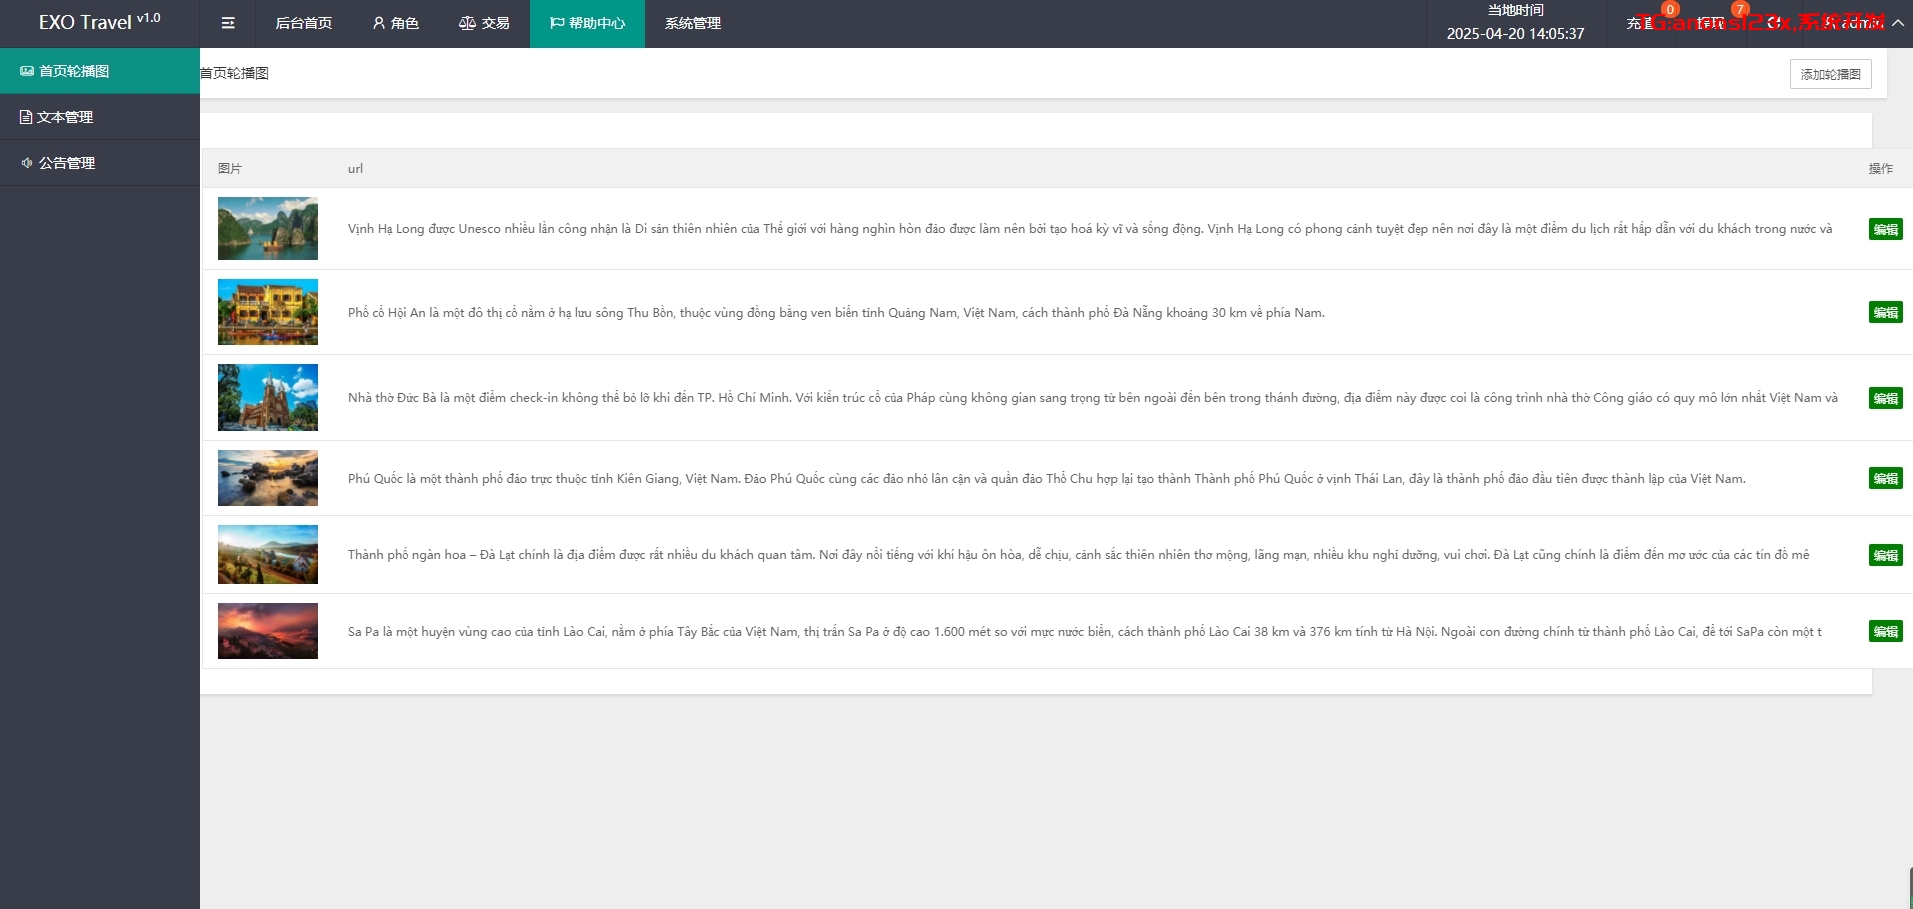Expand the admin user dropdown arrow
1913x909 pixels.
1897,23
